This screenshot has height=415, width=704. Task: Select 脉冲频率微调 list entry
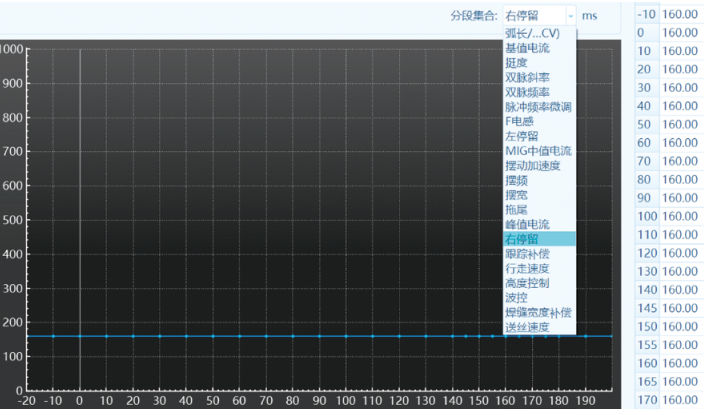tap(537, 107)
